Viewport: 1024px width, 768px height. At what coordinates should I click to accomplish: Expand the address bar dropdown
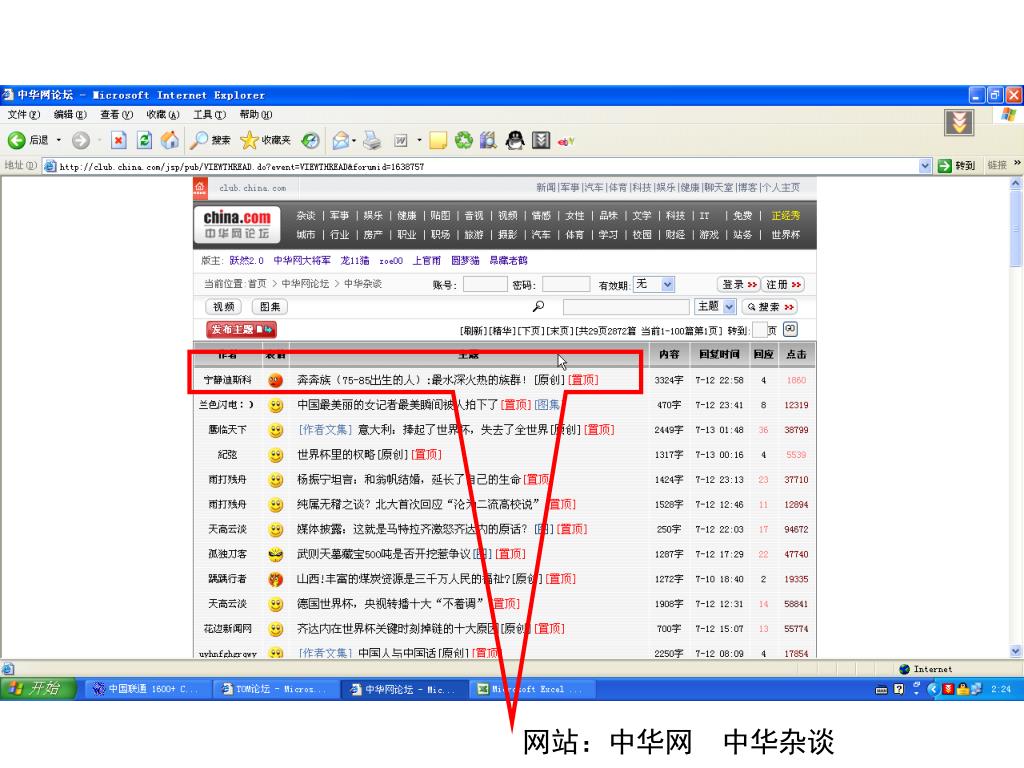tap(925, 166)
